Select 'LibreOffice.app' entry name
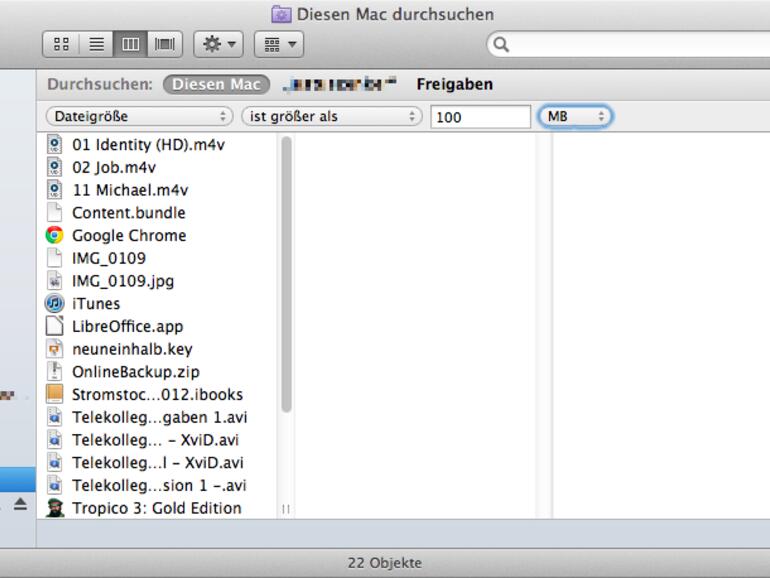This screenshot has height=578, width=770. [128, 327]
